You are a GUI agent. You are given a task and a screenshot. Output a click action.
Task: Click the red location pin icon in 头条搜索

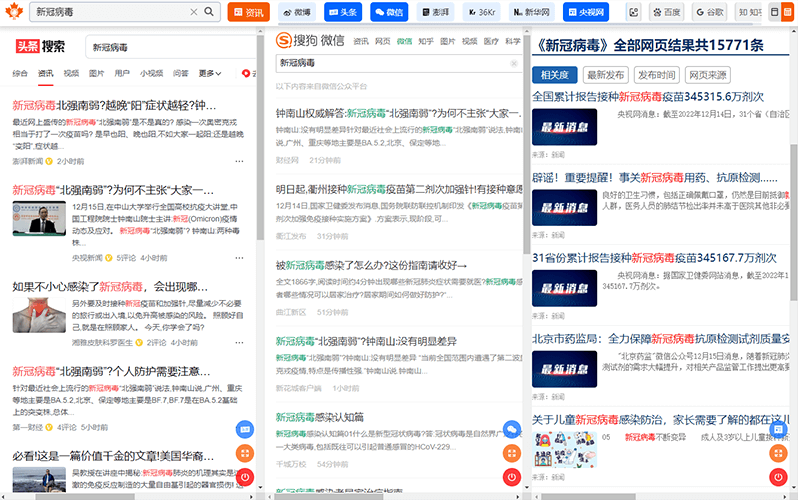point(246,73)
